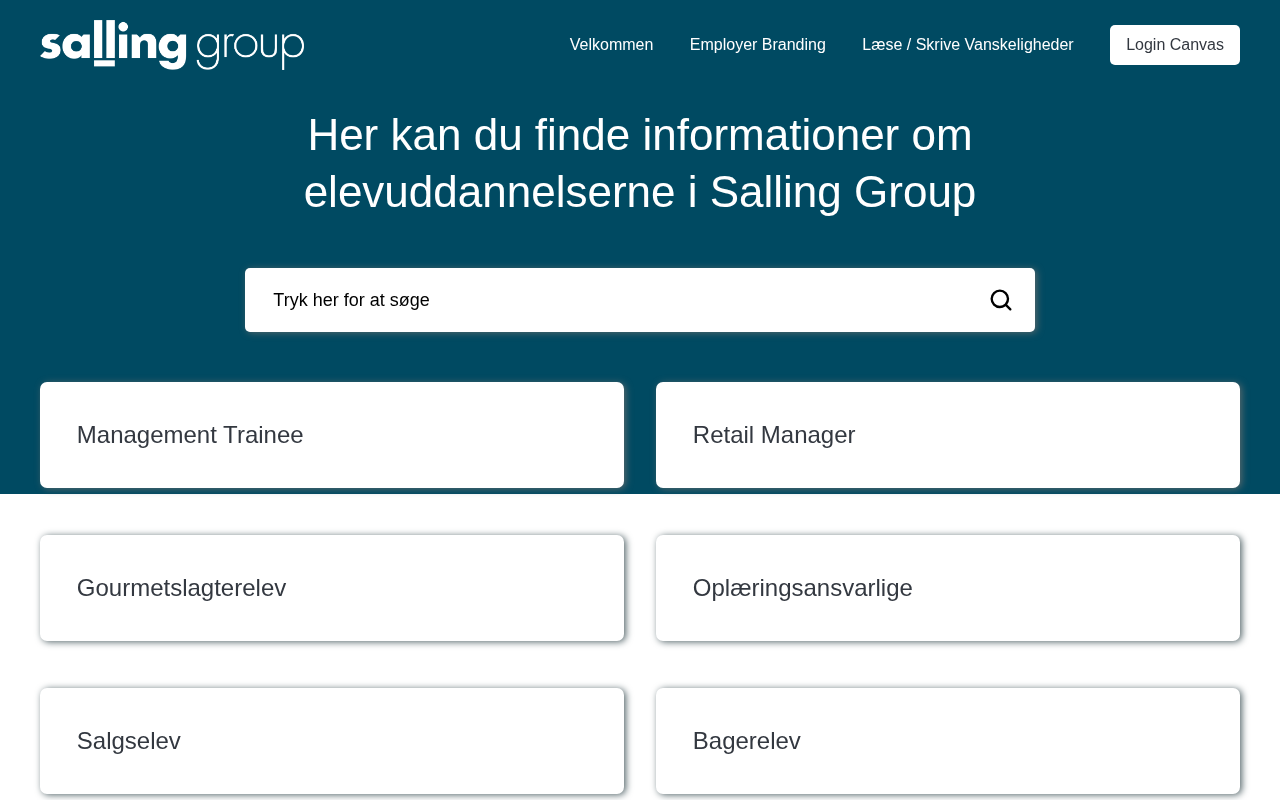Open the Oplæringsansvarlige card
1280x800 pixels.
[x=948, y=588]
